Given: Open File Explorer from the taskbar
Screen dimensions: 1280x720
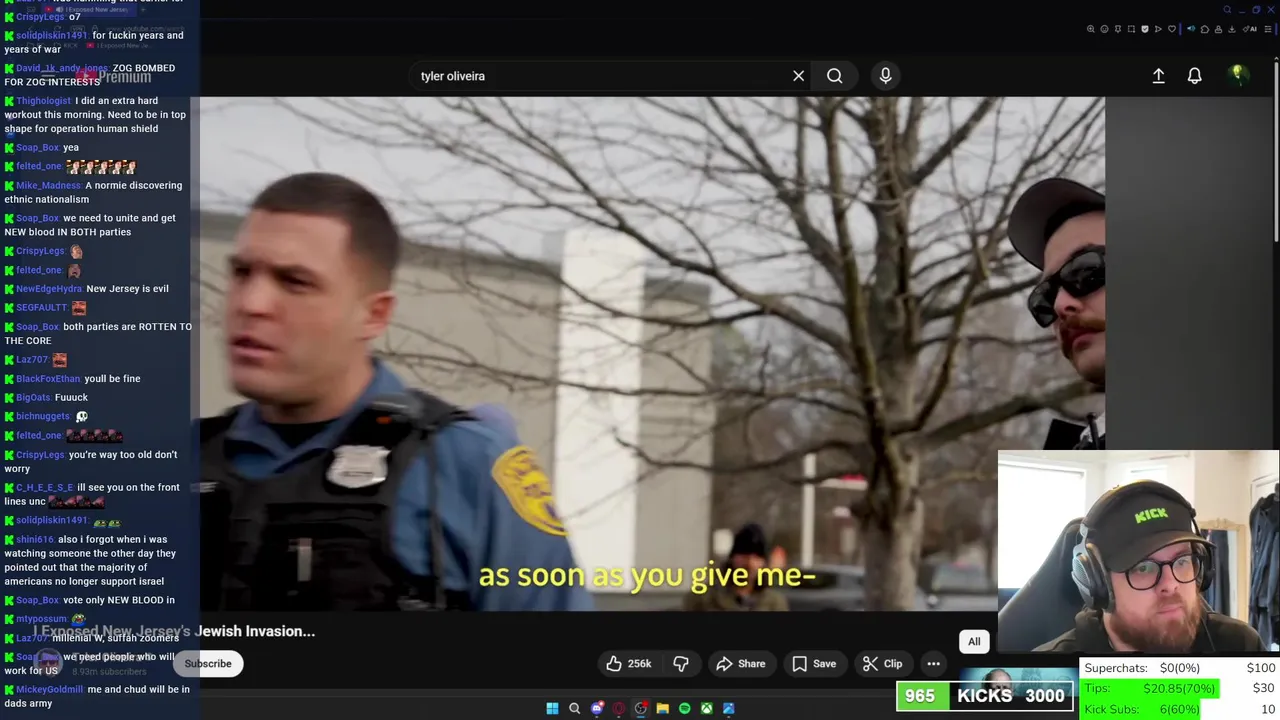Looking at the screenshot, I should point(663,708).
